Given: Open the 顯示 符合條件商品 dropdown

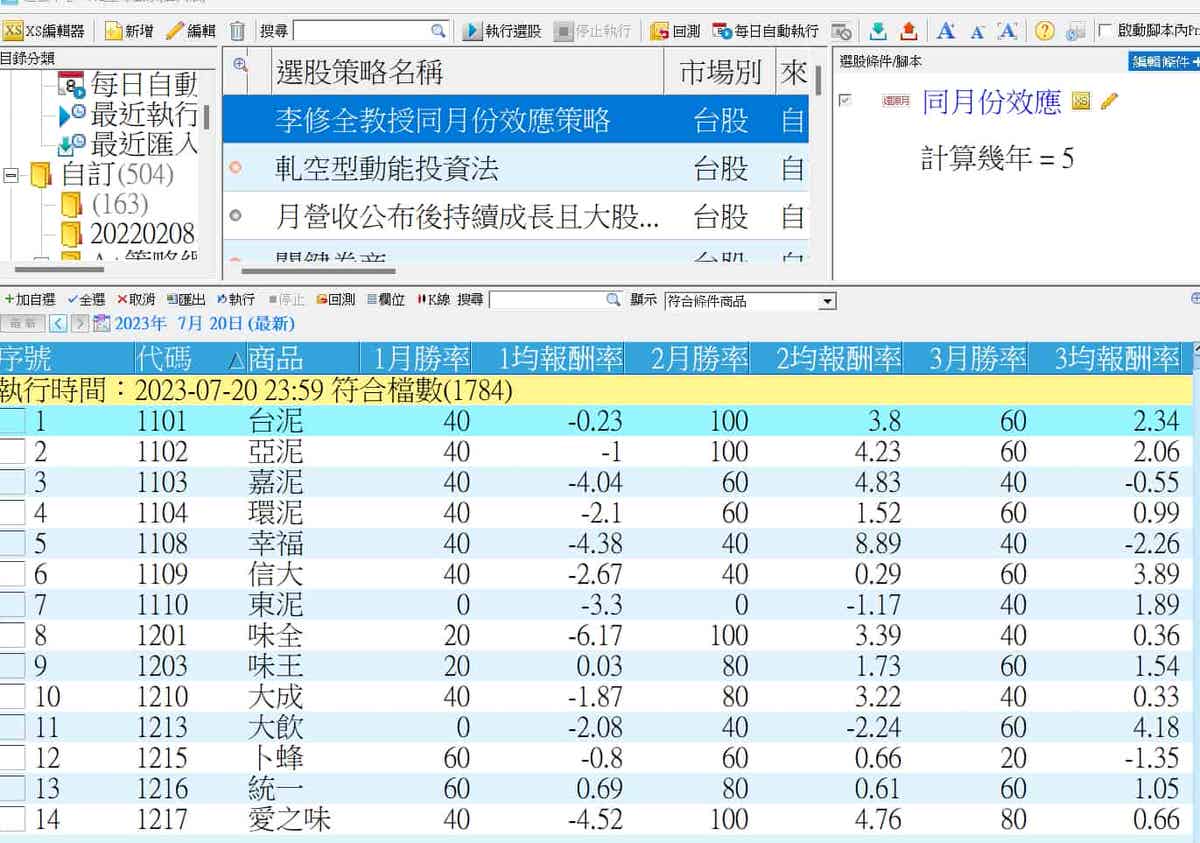Looking at the screenshot, I should point(827,301).
